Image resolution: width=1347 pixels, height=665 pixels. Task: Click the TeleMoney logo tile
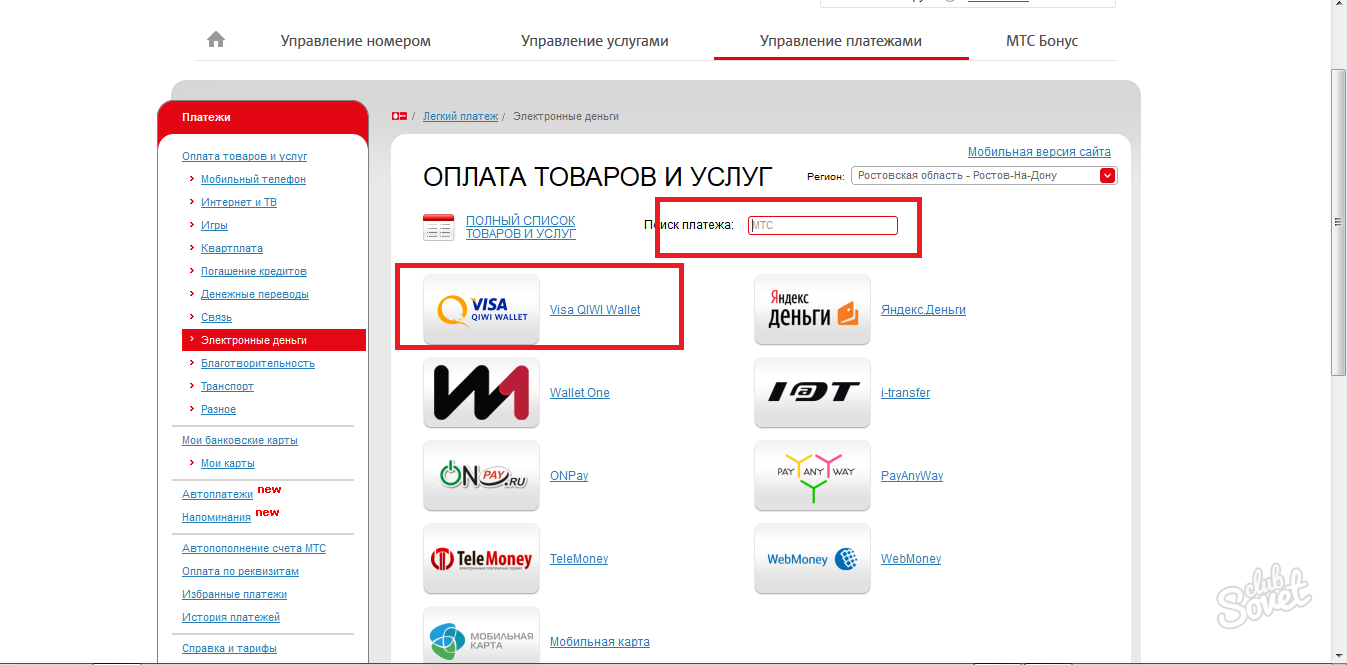pyautogui.click(x=481, y=559)
